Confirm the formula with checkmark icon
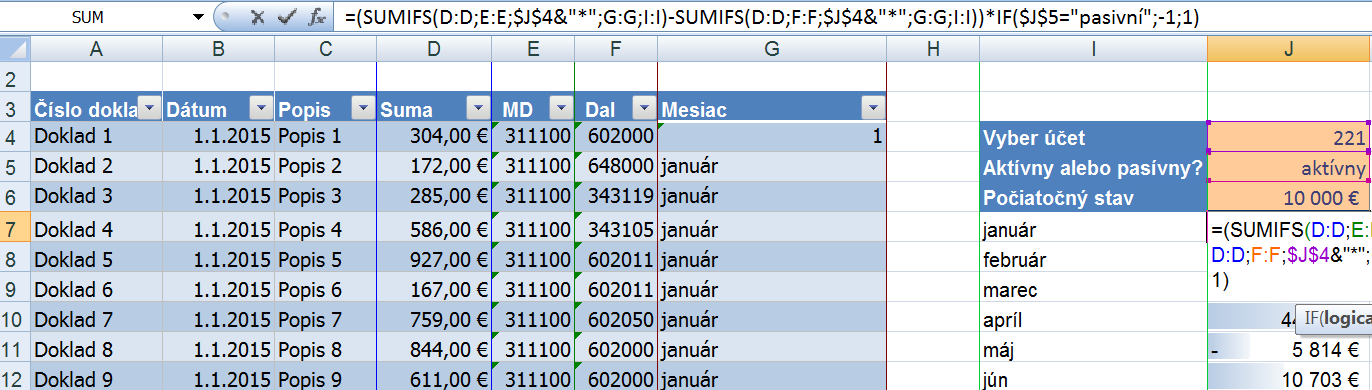The height and width of the screenshot is (390, 1372). (288, 17)
